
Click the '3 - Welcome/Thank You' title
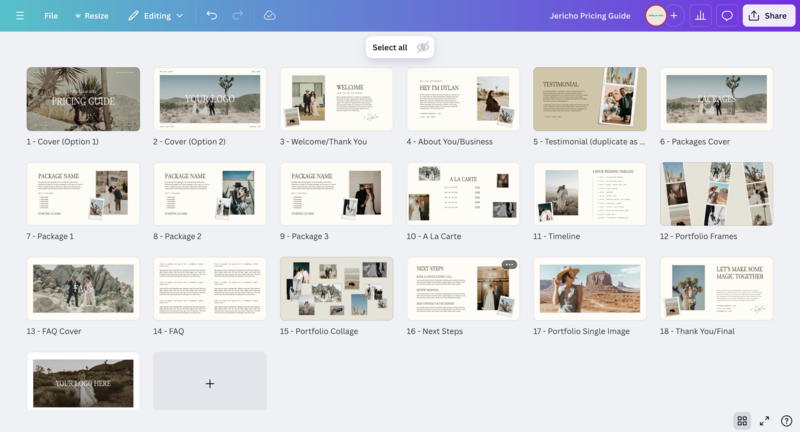pyautogui.click(x=323, y=142)
